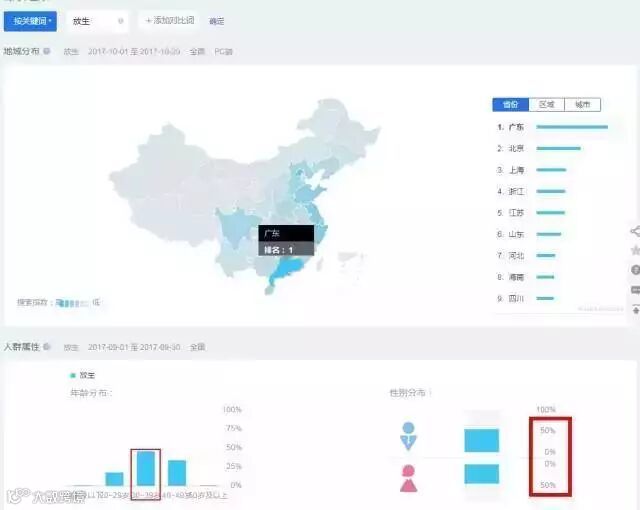Click the 性别分布 label
640x510 pixels.
pyautogui.click(x=410, y=393)
